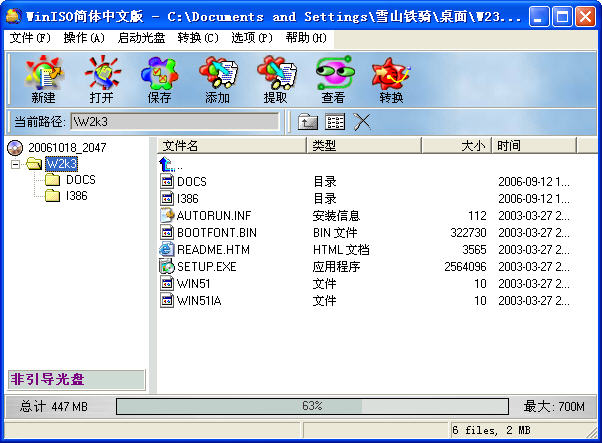
Task: Click size value 322730
Action: pyautogui.click(x=468, y=233)
